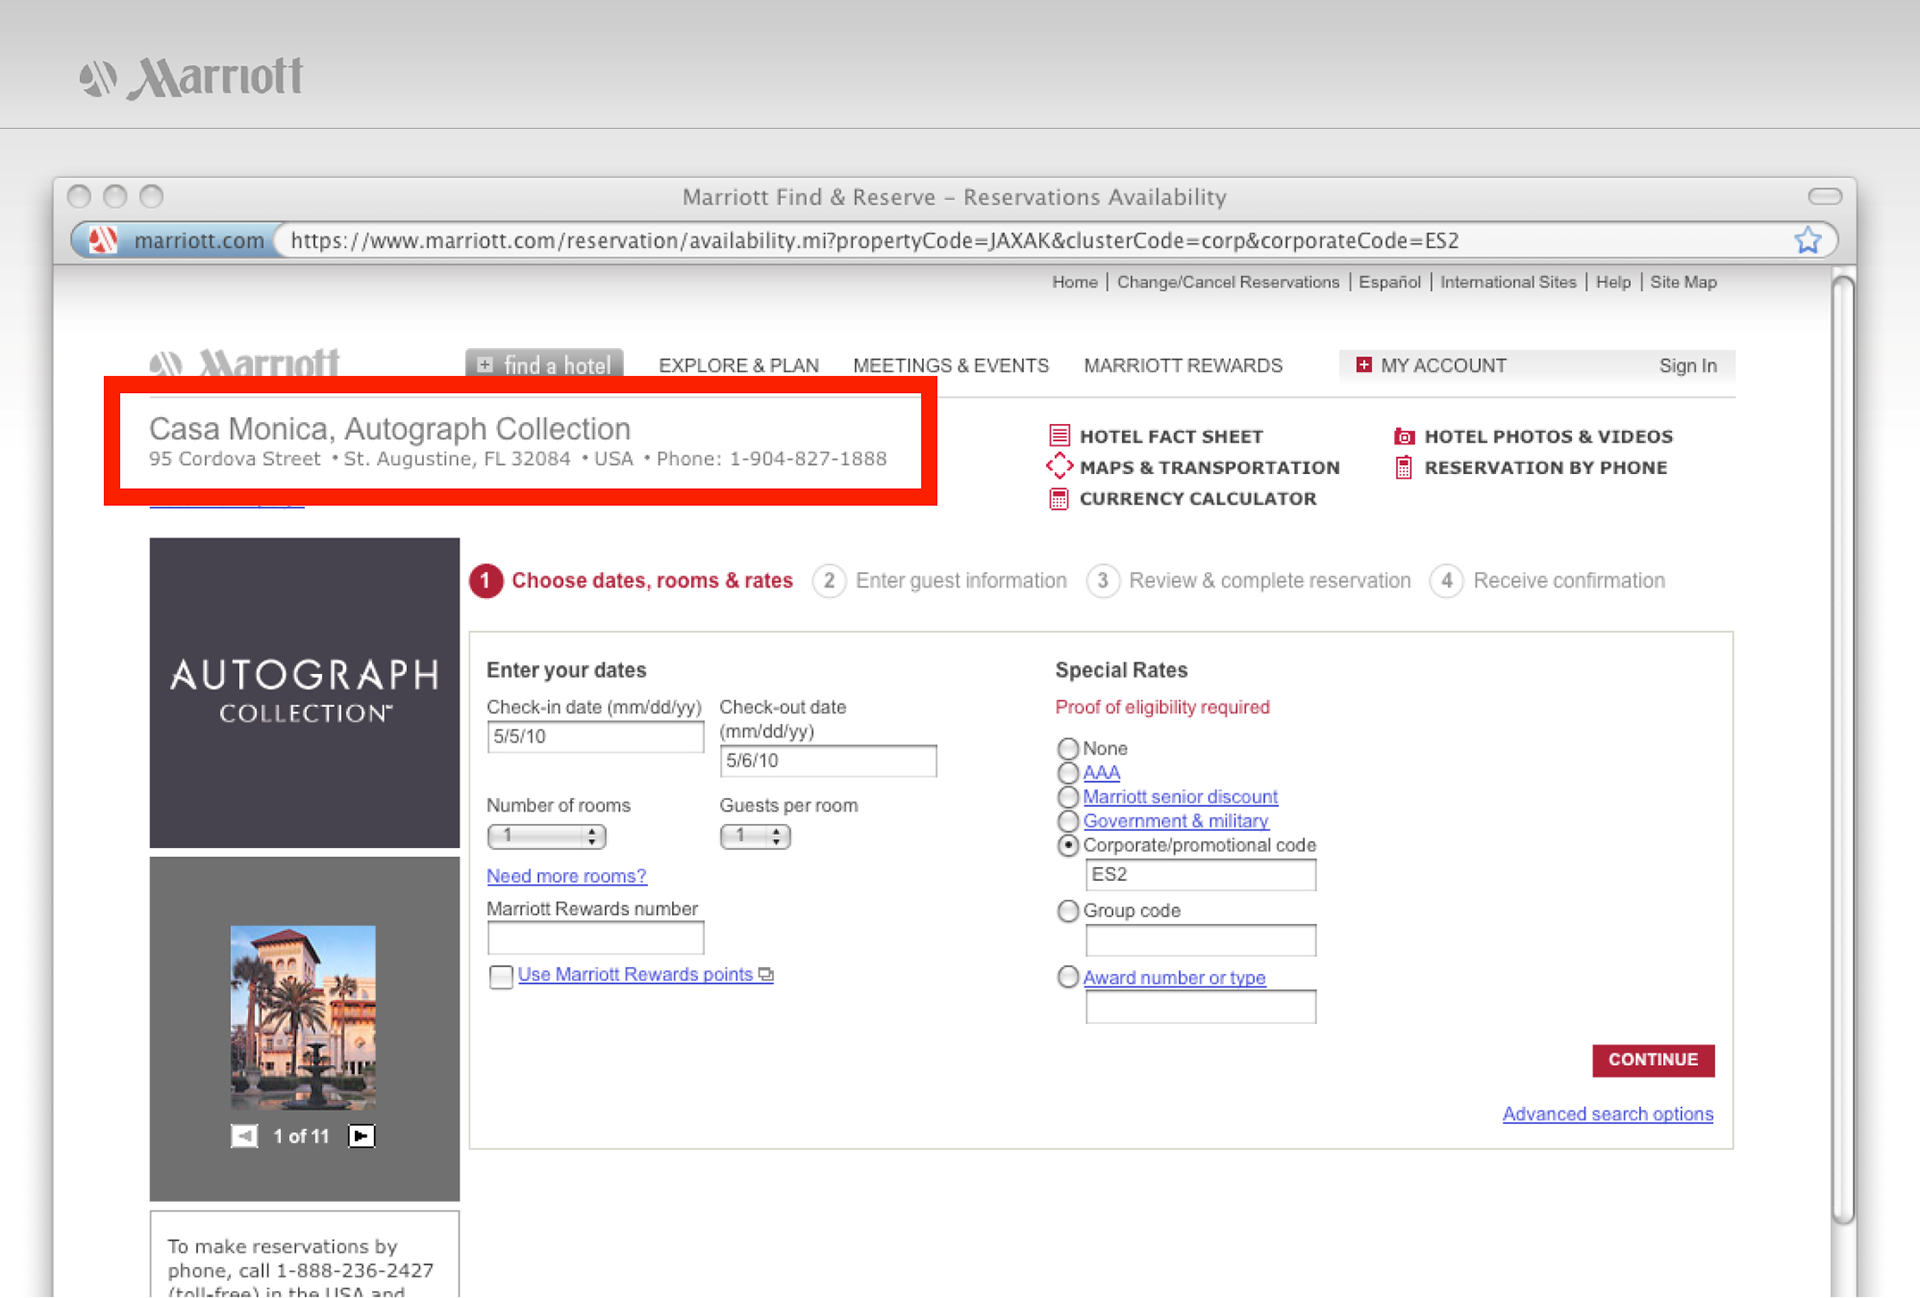This screenshot has height=1298, width=1920.
Task: Click the Award number input field
Action: pyautogui.click(x=1200, y=1006)
